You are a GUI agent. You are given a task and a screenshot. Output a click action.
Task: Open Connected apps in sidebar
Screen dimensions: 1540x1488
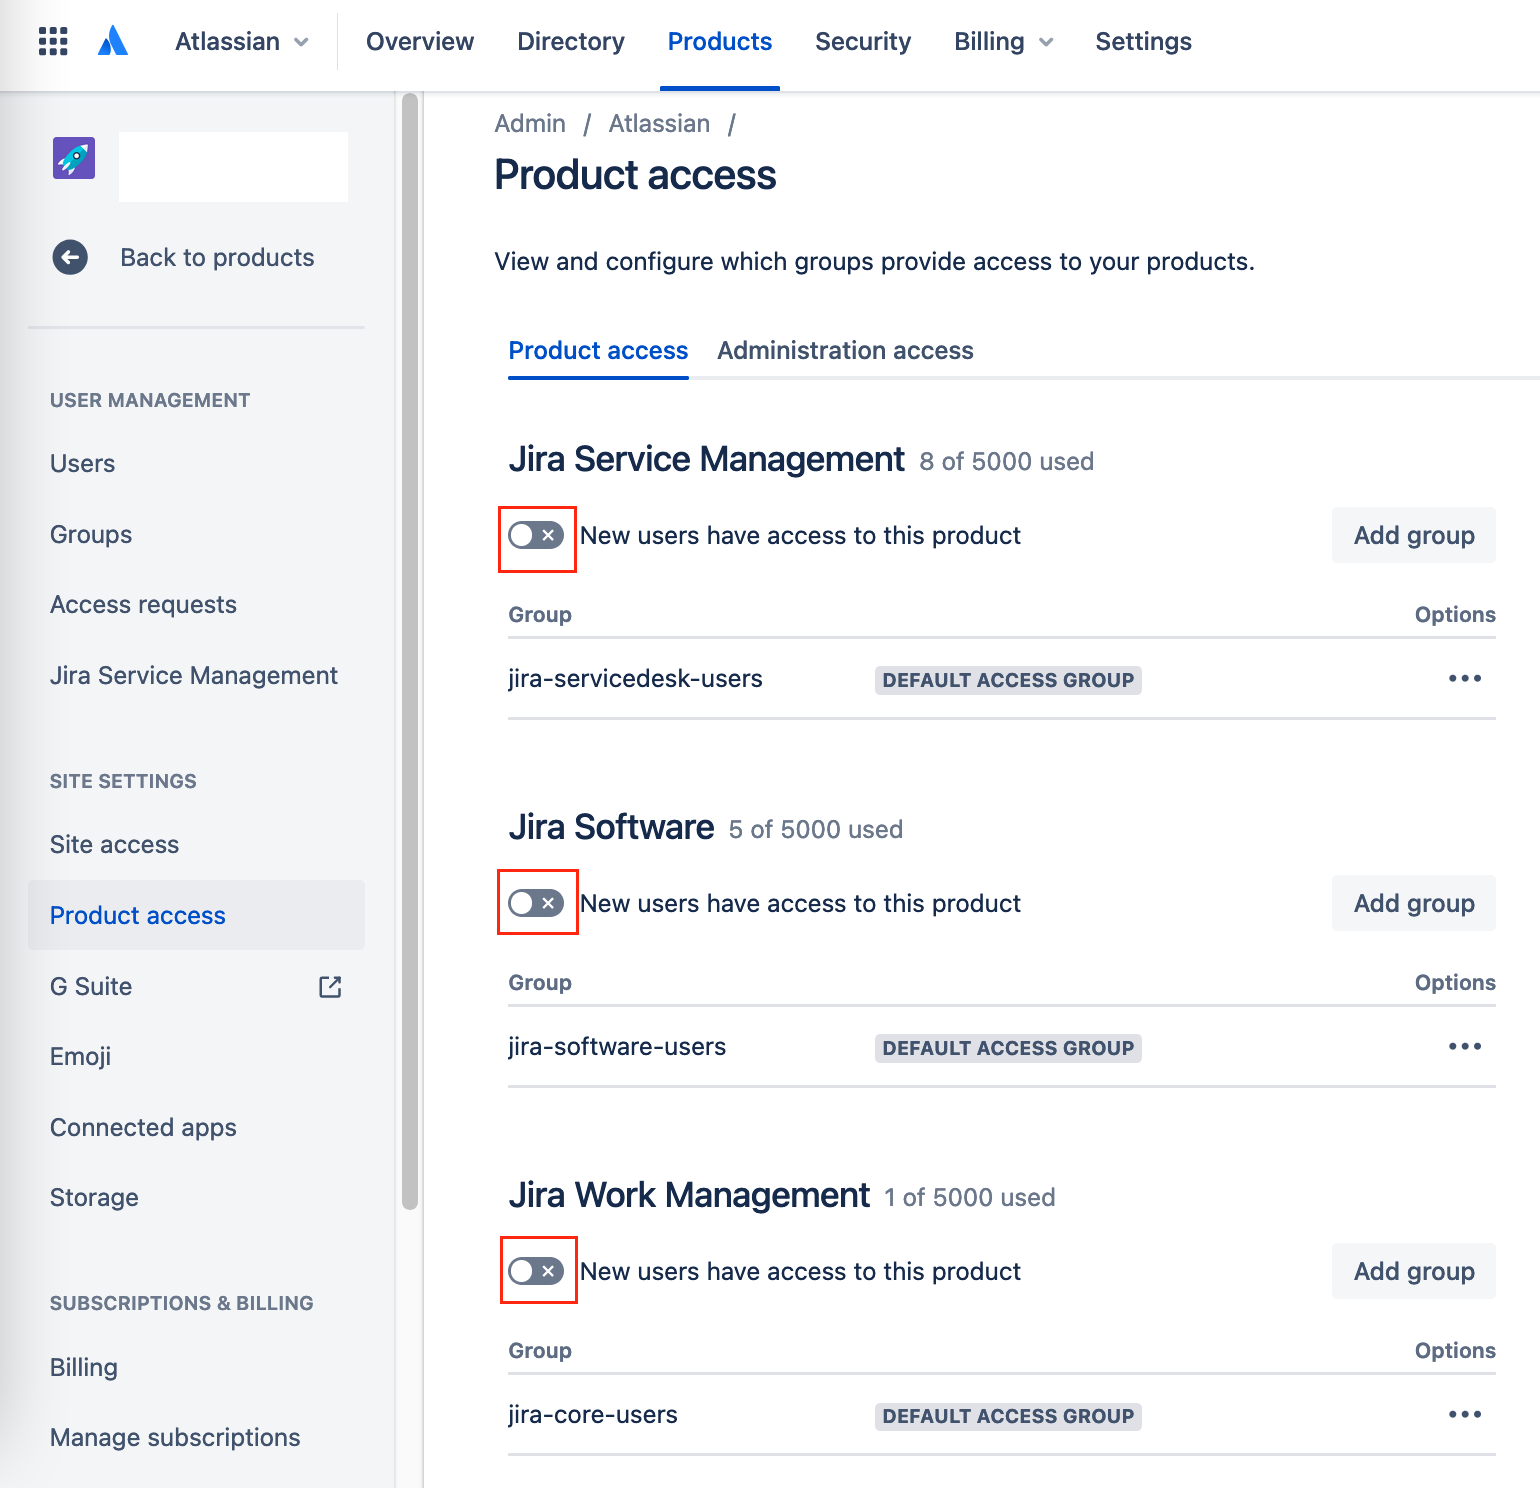click(143, 1128)
